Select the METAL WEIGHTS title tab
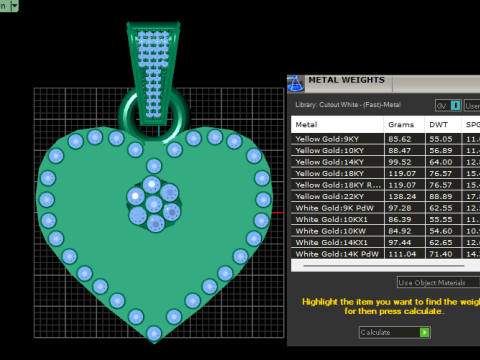 [347, 80]
